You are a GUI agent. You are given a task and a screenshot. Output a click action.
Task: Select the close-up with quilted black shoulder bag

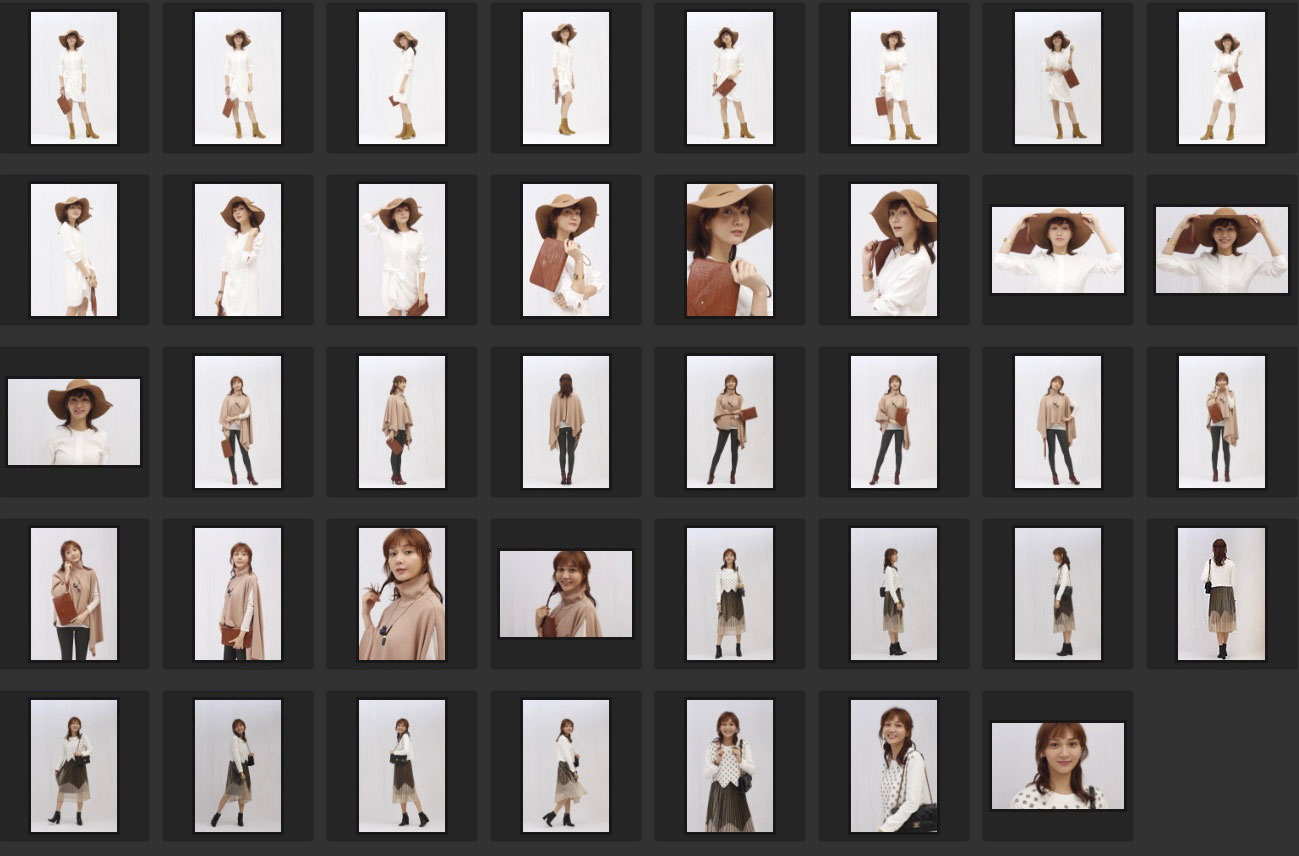(893, 765)
